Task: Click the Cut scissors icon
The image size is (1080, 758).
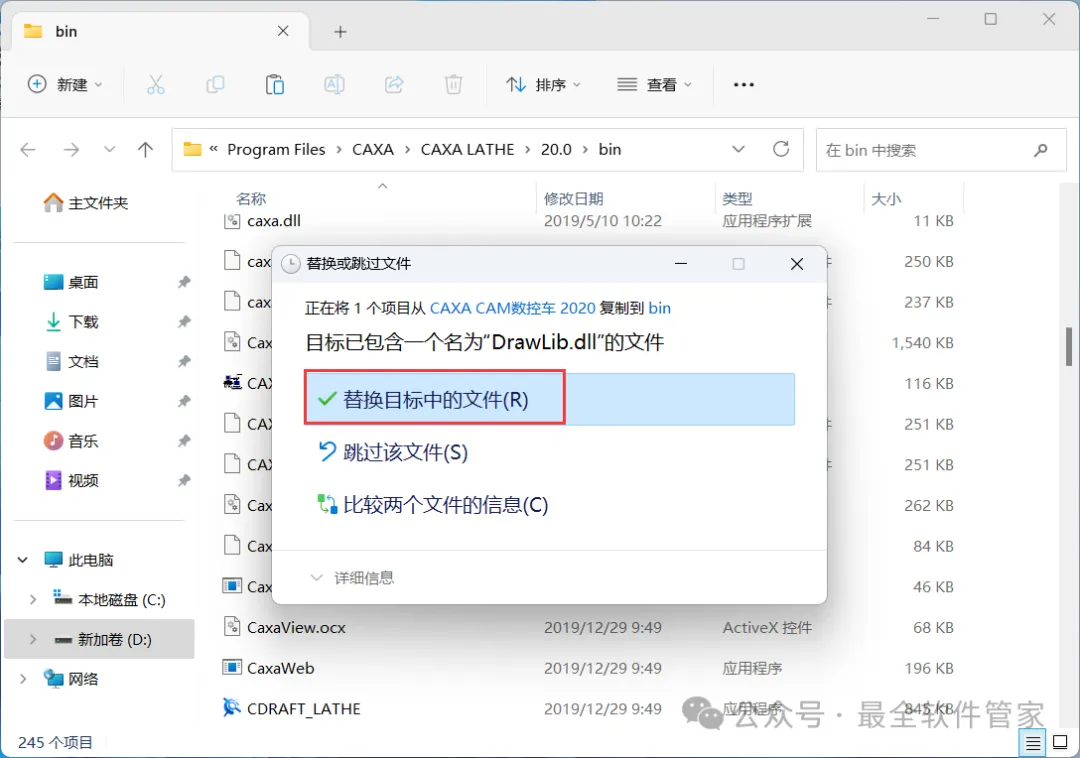Action: [x=156, y=85]
